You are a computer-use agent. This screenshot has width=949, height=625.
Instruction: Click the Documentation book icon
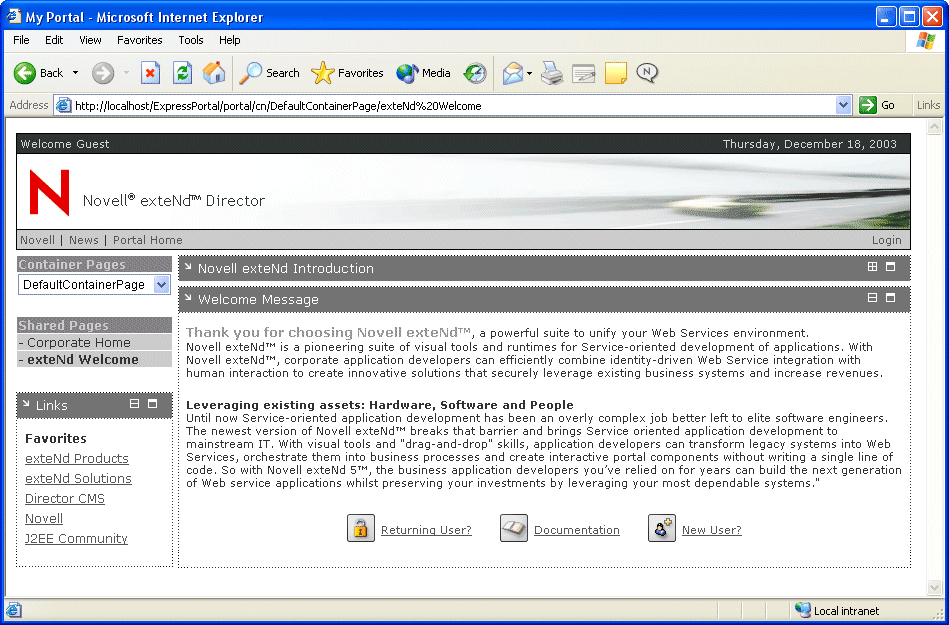point(513,528)
